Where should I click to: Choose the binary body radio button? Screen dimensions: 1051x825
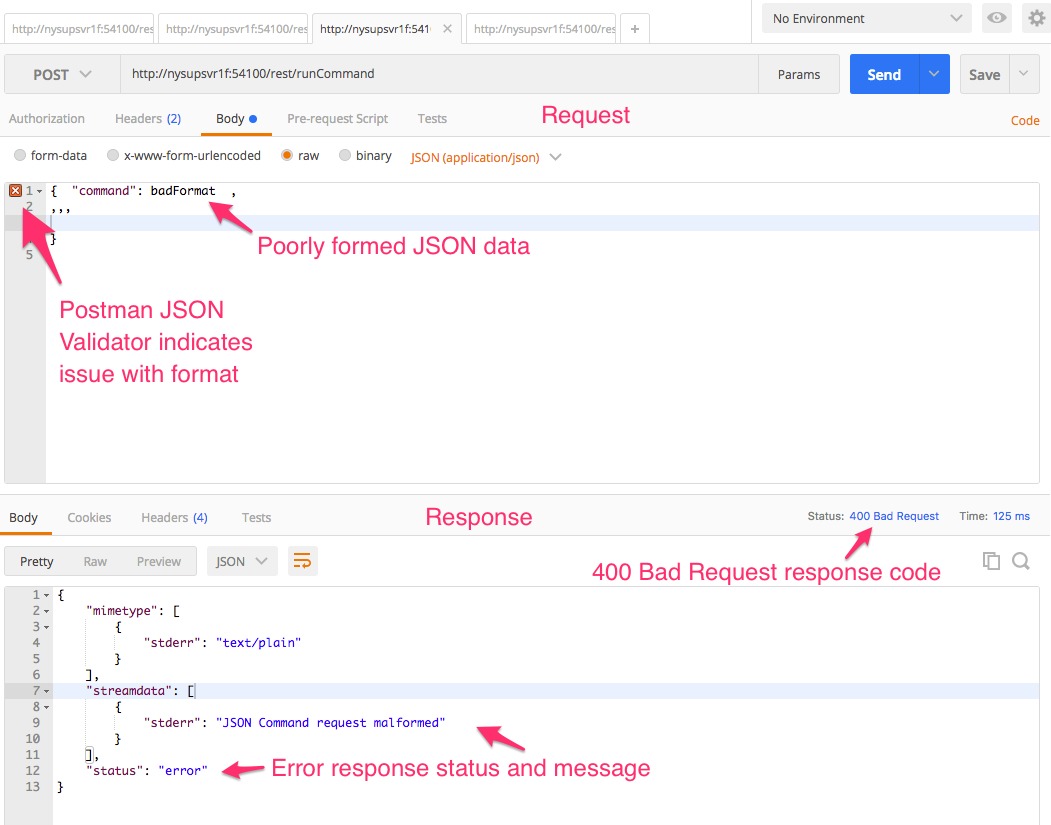tap(345, 156)
